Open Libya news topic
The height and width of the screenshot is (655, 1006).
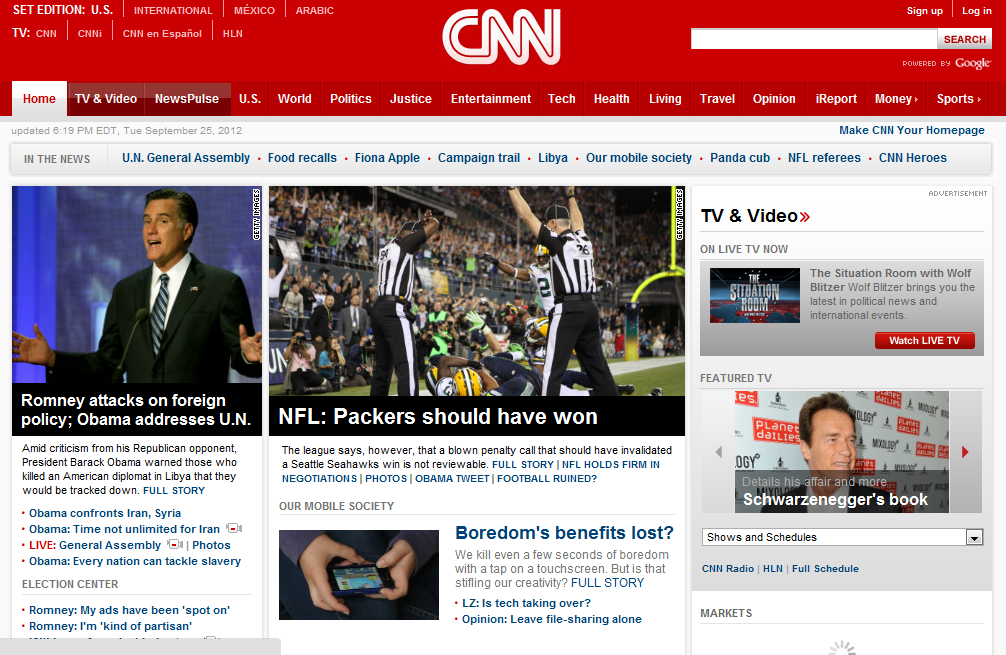(553, 158)
